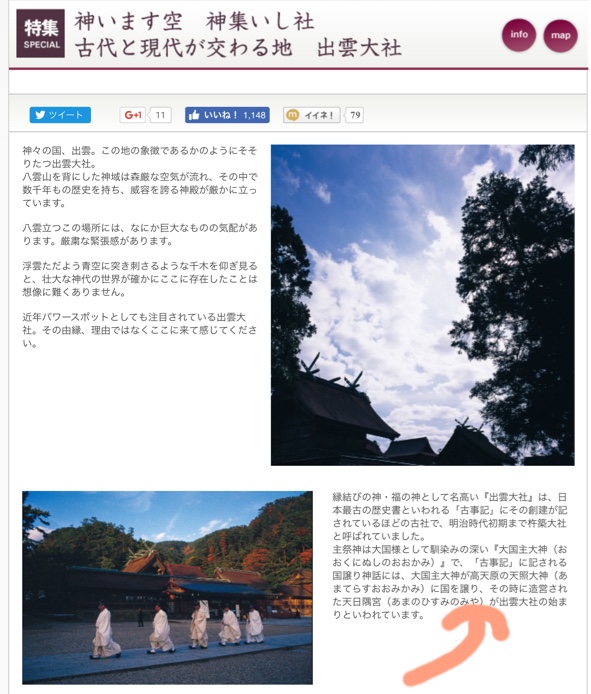
Task: Click the paragraph beginning 神々の国、出雲
Action: 140,177
